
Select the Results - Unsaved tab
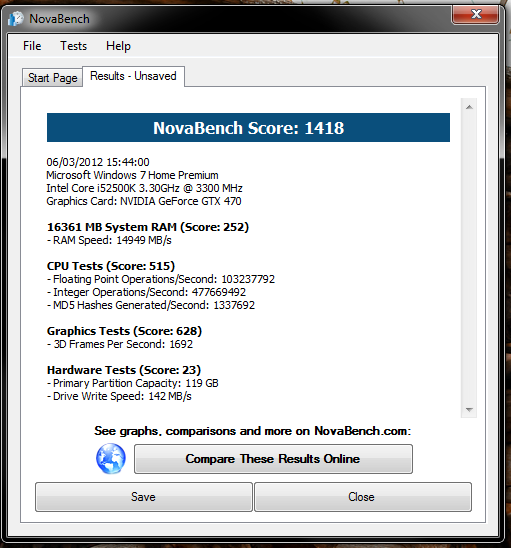pos(133,76)
